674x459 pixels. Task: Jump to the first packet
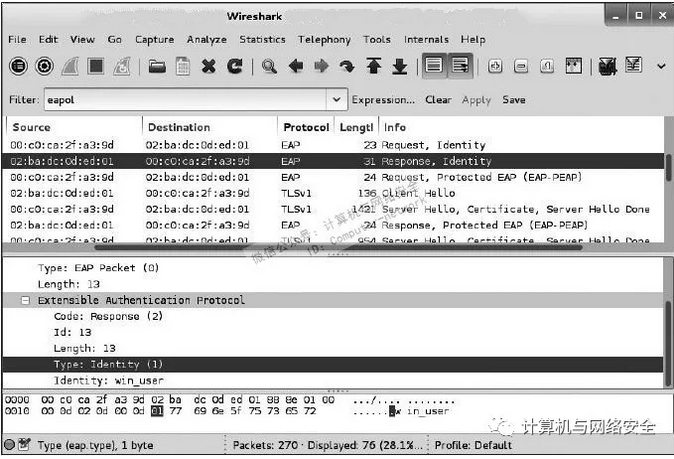pyautogui.click(x=374, y=66)
